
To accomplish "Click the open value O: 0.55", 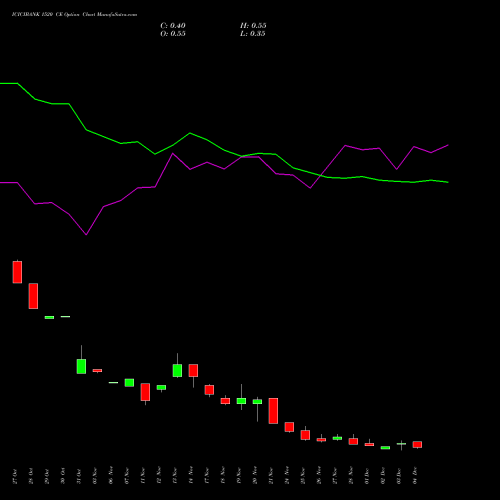I will pos(173,34).
